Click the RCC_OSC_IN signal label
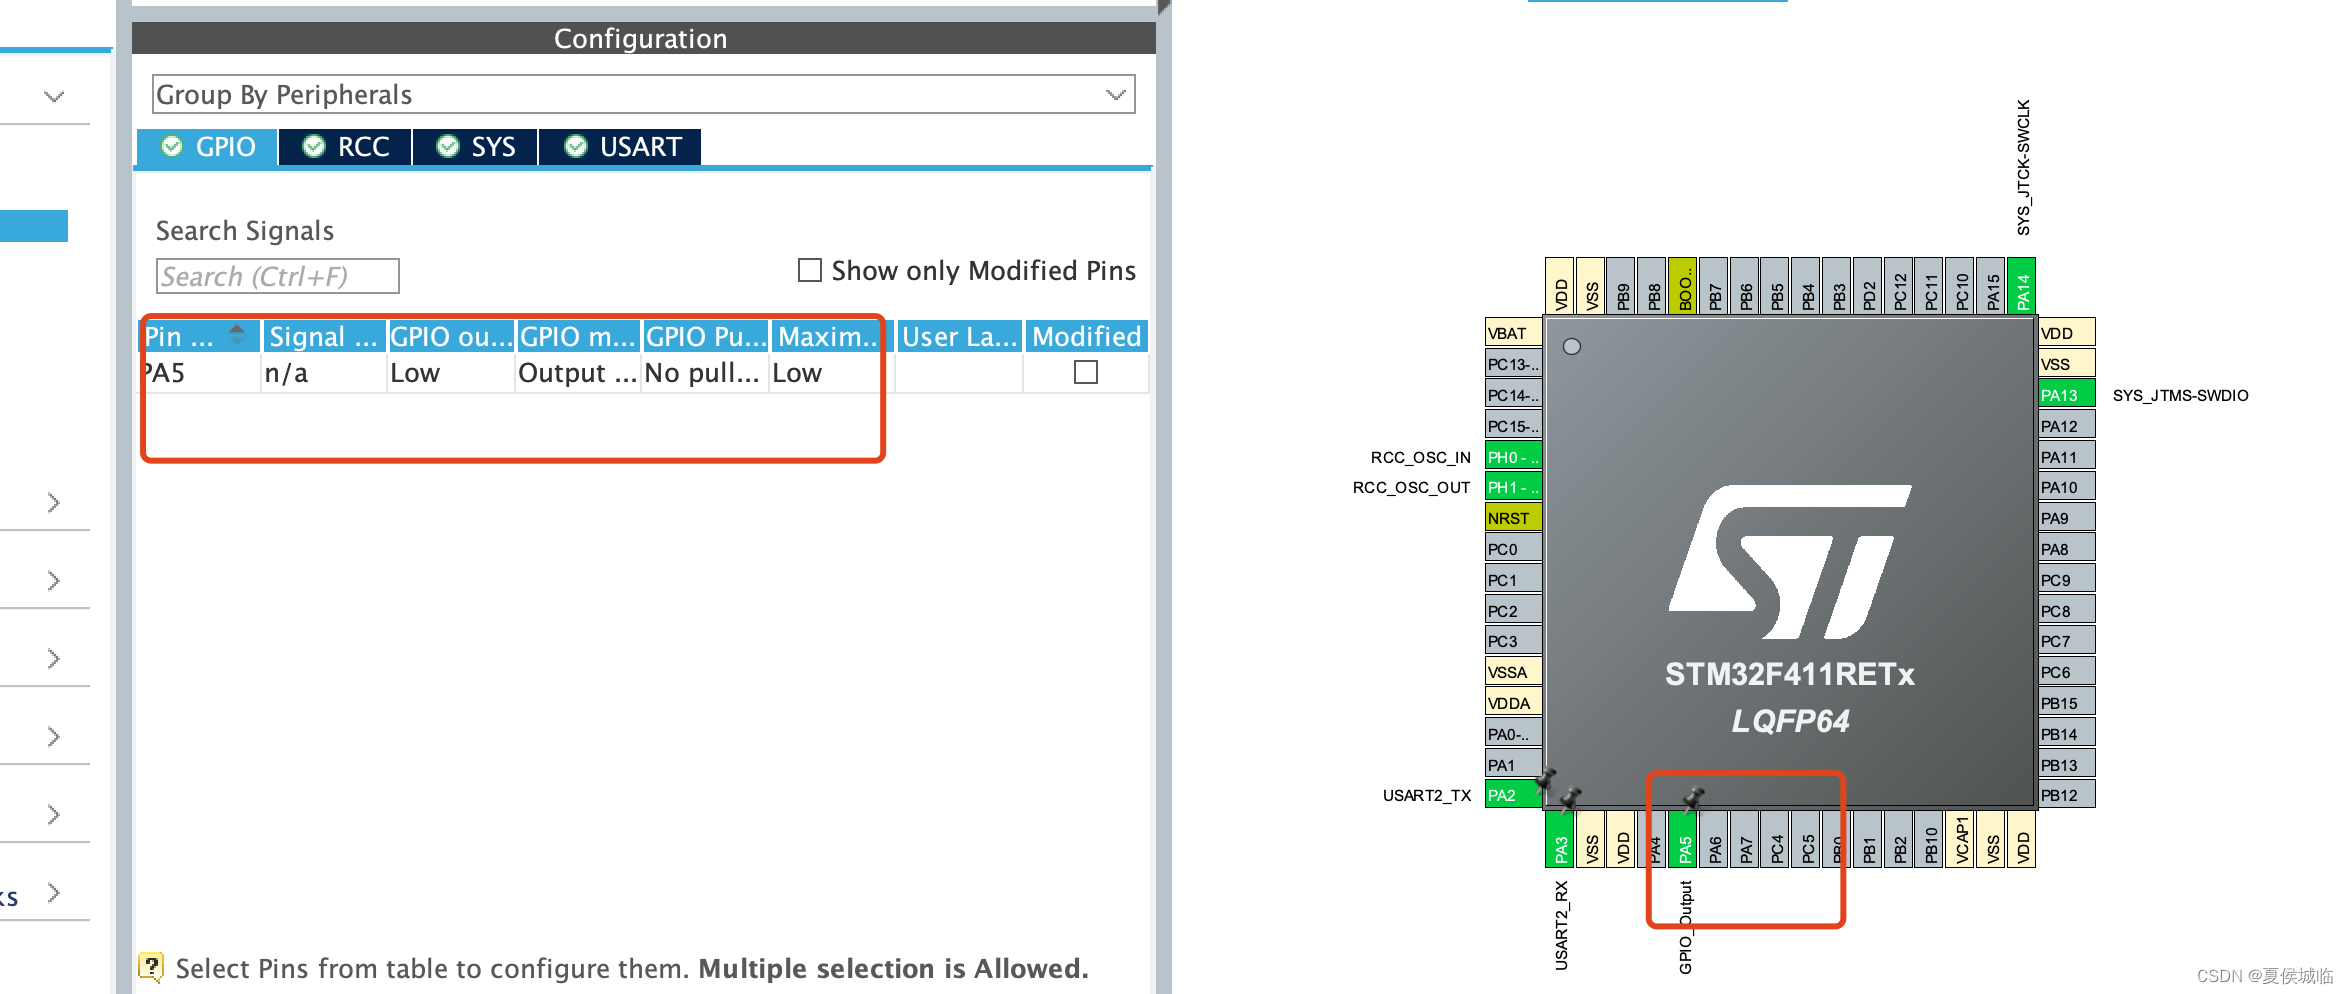The height and width of the screenshot is (994, 2348). (x=1420, y=457)
